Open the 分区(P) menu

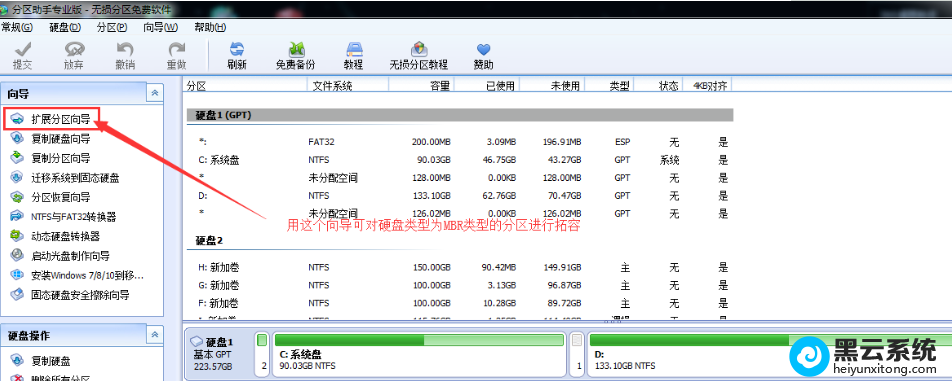click(112, 27)
